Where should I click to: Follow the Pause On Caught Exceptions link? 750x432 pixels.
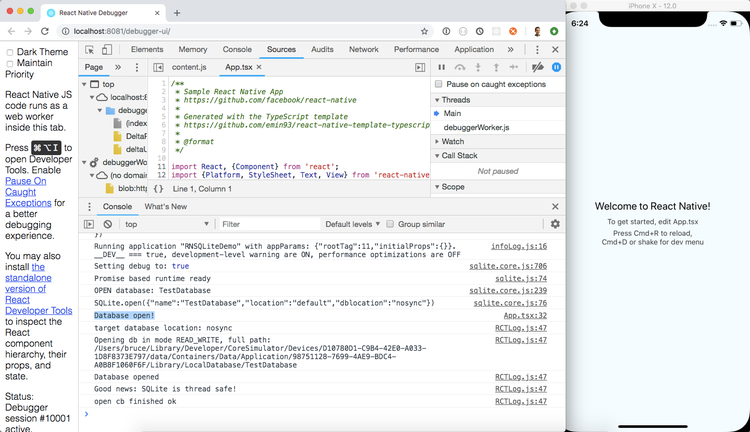tap(28, 192)
